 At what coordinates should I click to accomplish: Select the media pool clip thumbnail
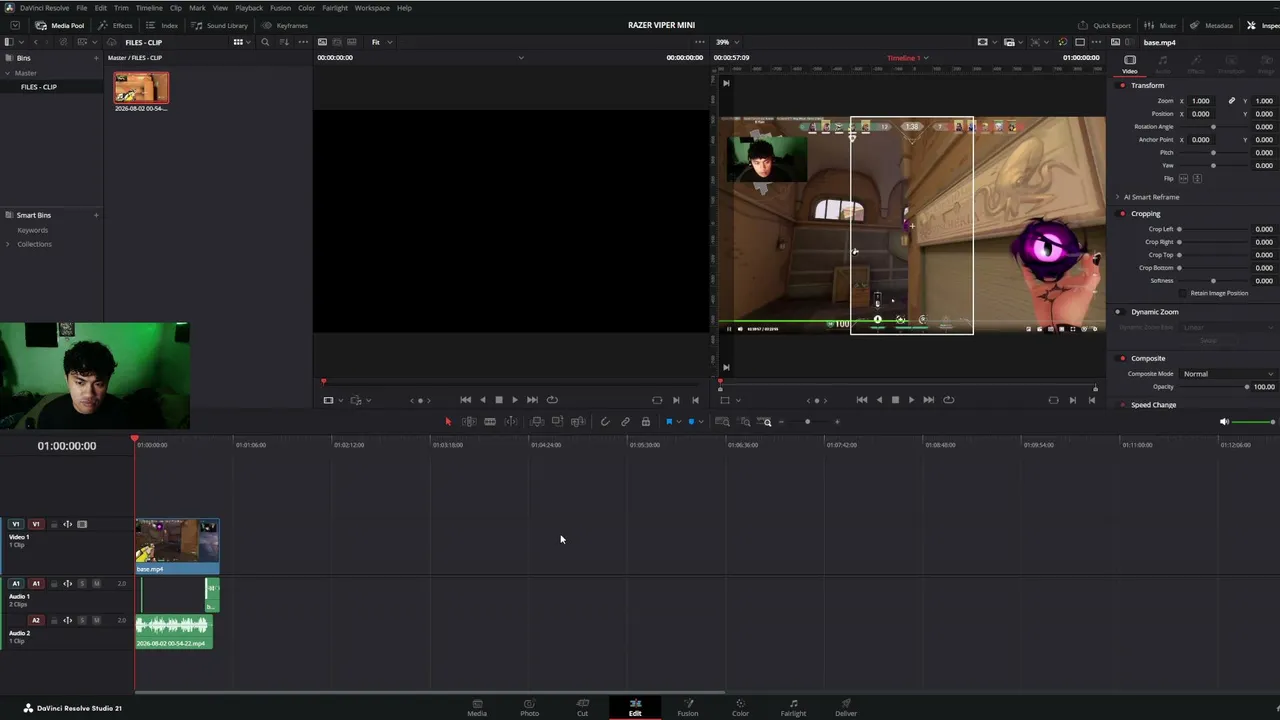pos(141,88)
